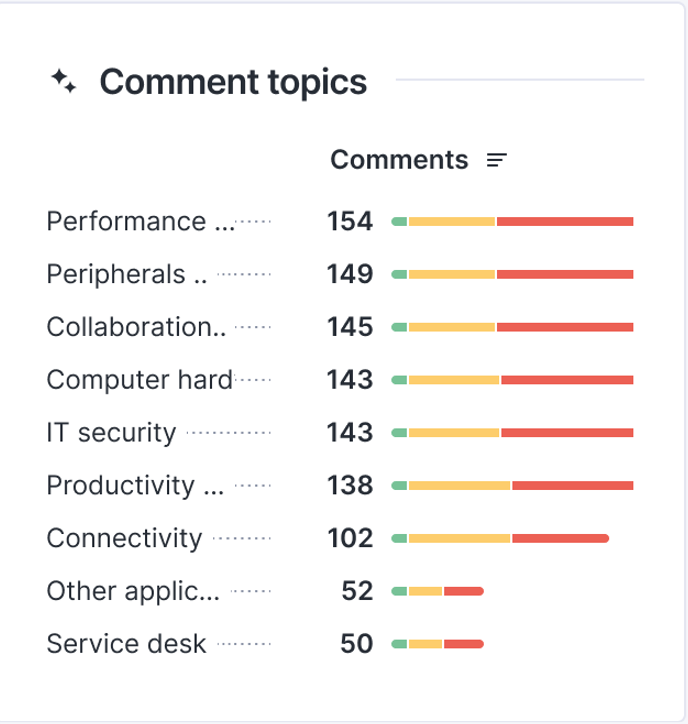Click the yellow segment of Peripherals bar
Viewport: 688px width, 724px height.
[452, 274]
